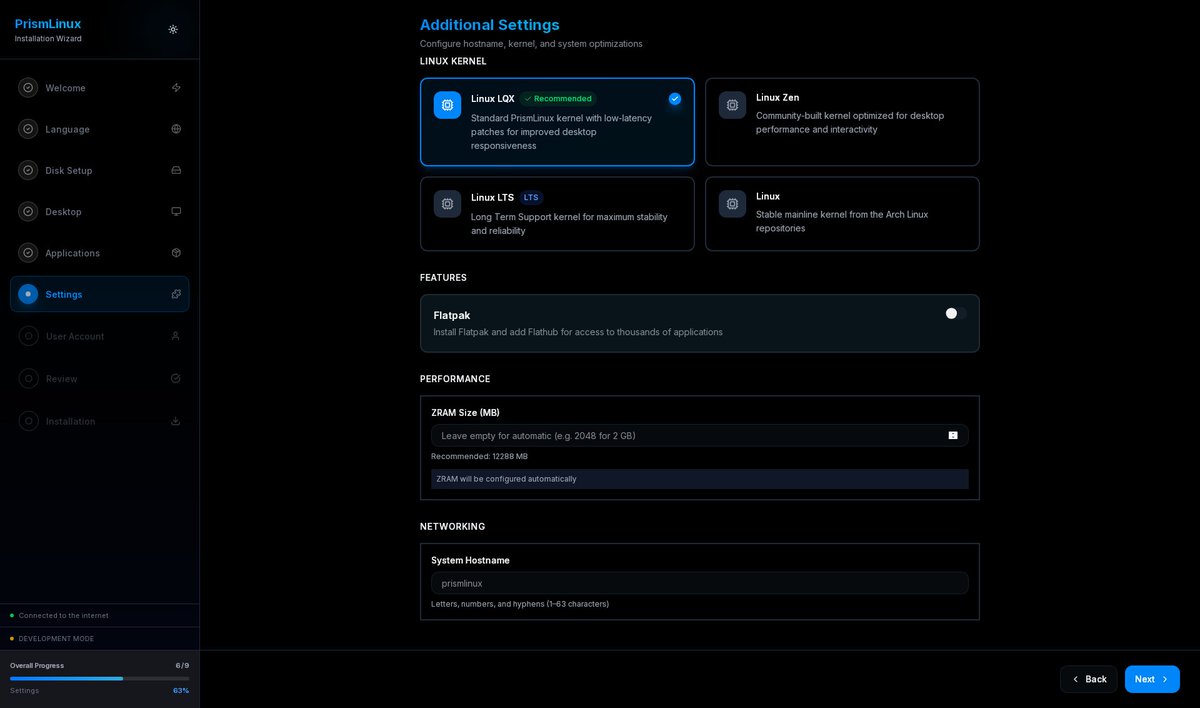The width and height of the screenshot is (1200, 708).
Task: Click the Language step checkmark circle
Action: coord(28,129)
